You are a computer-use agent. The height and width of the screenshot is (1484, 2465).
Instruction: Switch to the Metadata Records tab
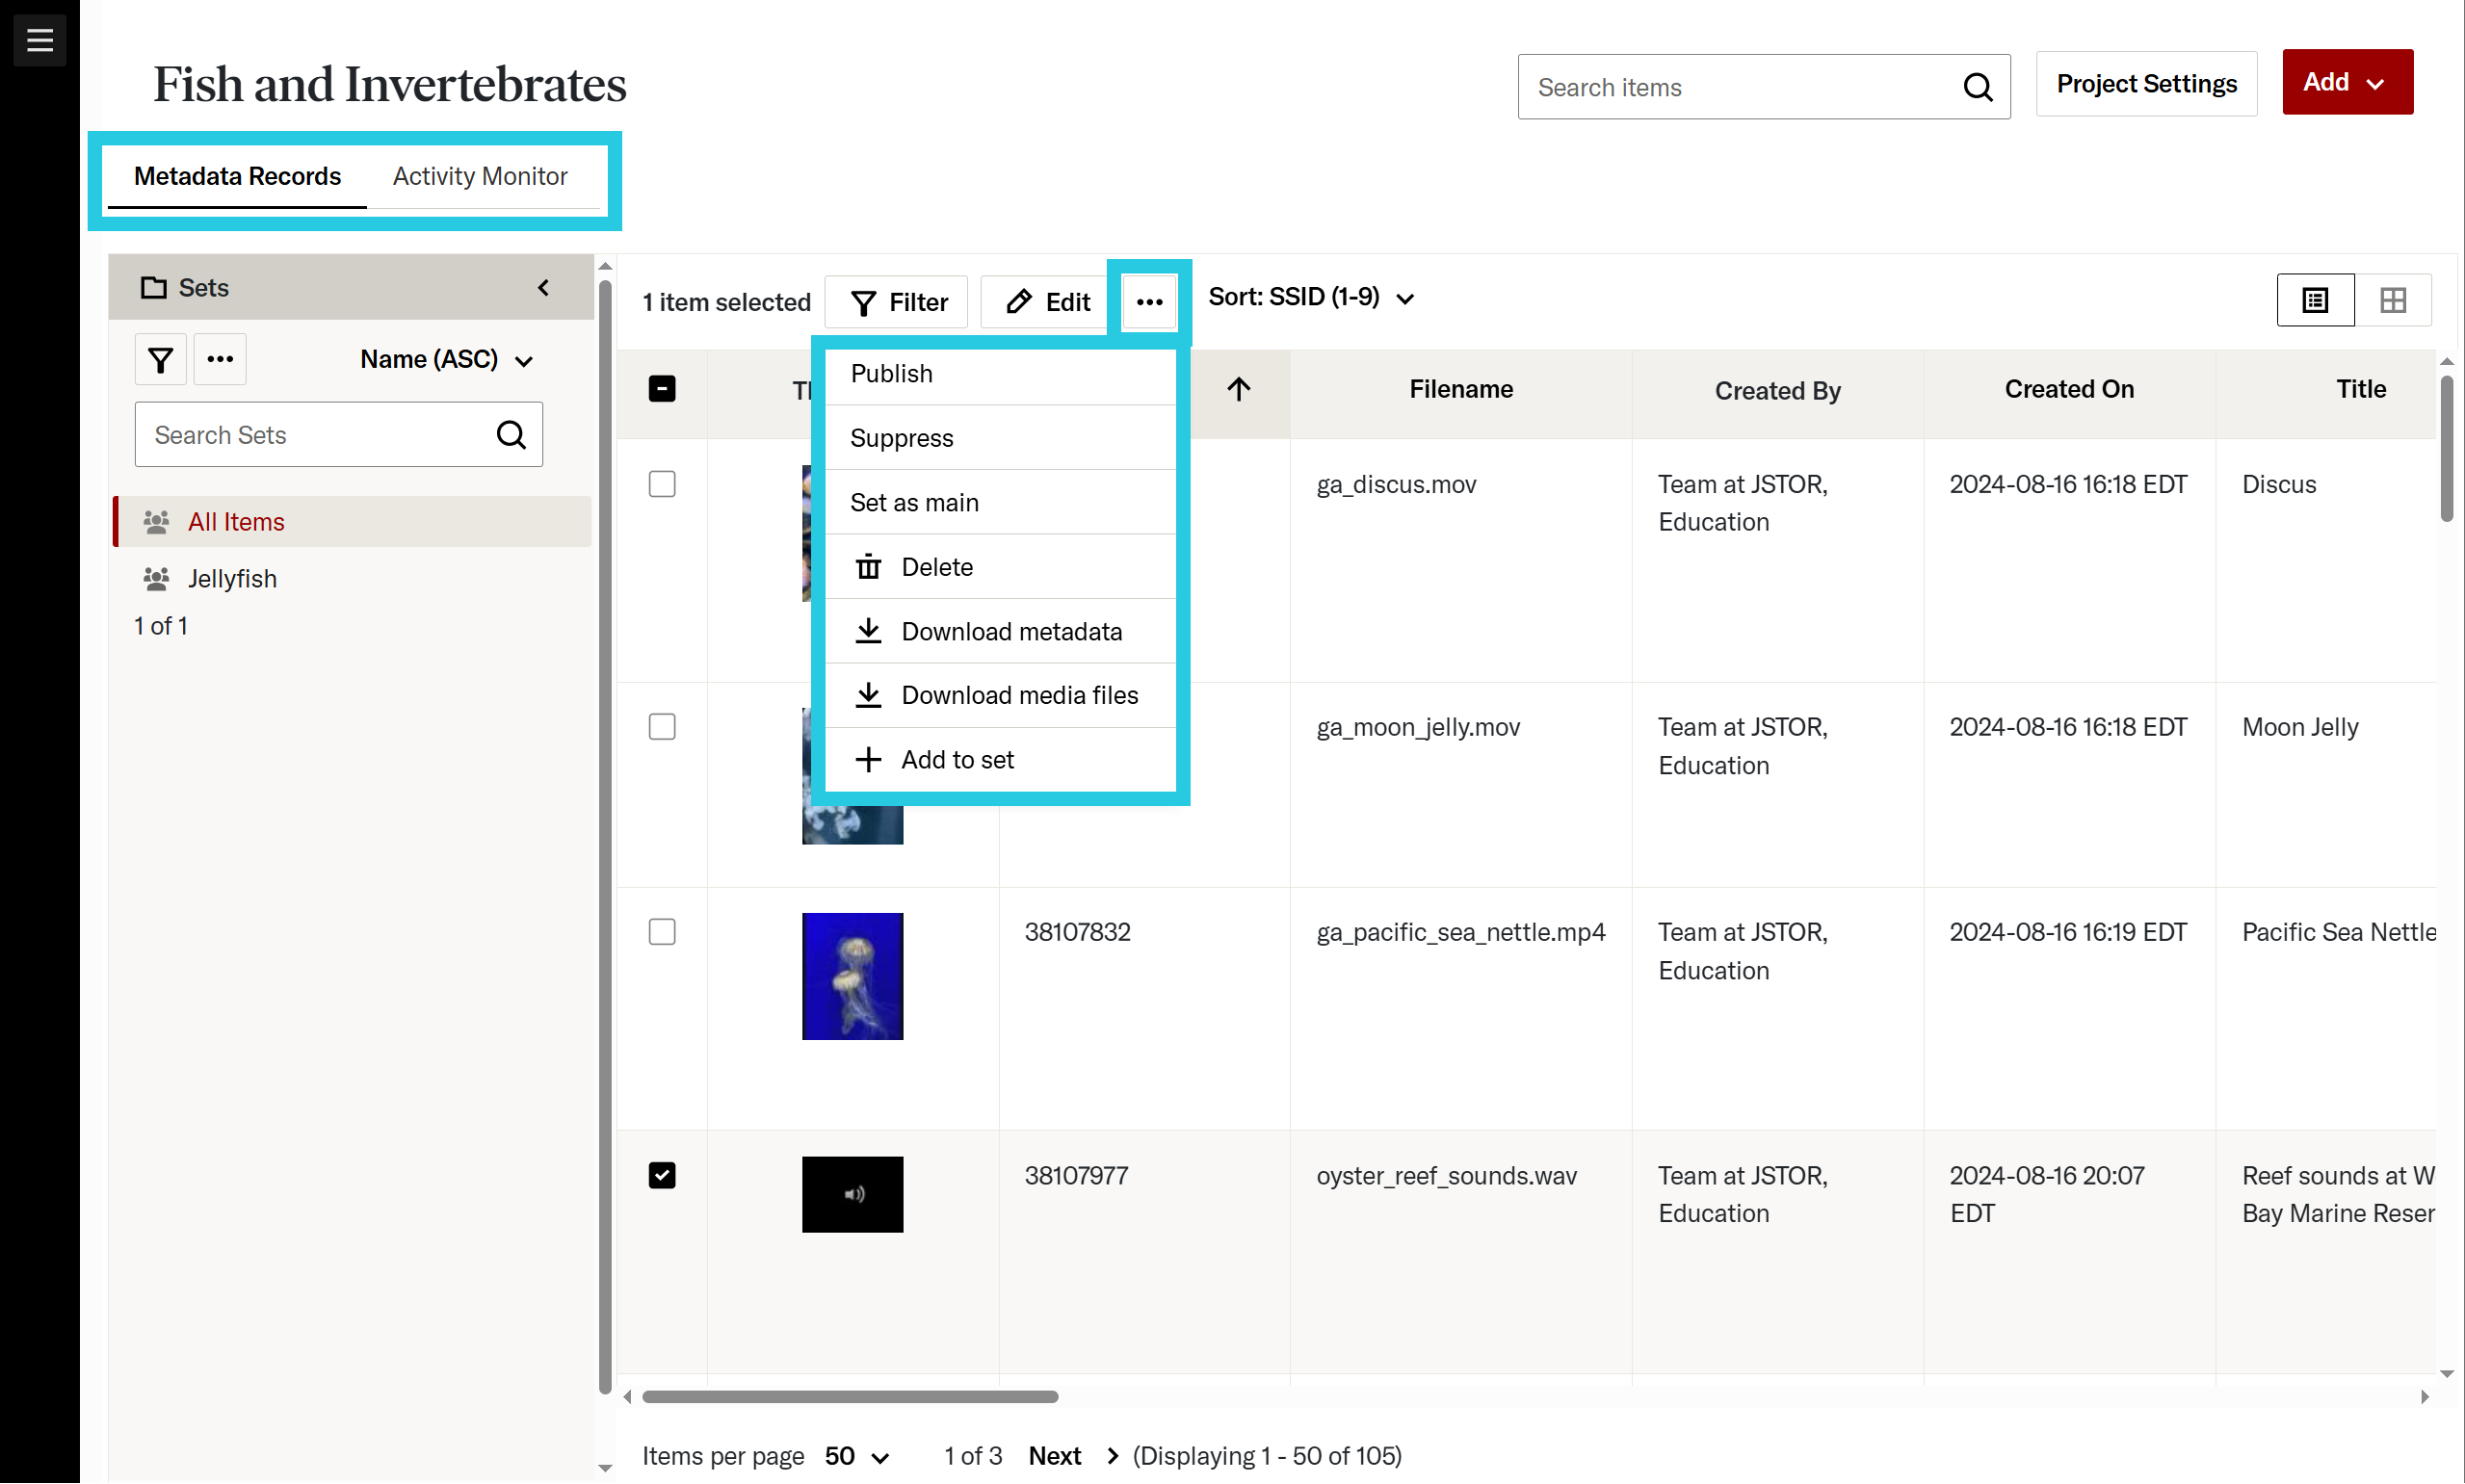coord(237,176)
